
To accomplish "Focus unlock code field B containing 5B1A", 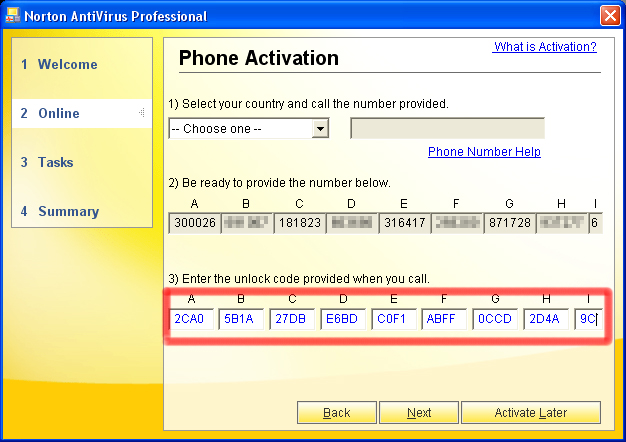I will point(241,320).
